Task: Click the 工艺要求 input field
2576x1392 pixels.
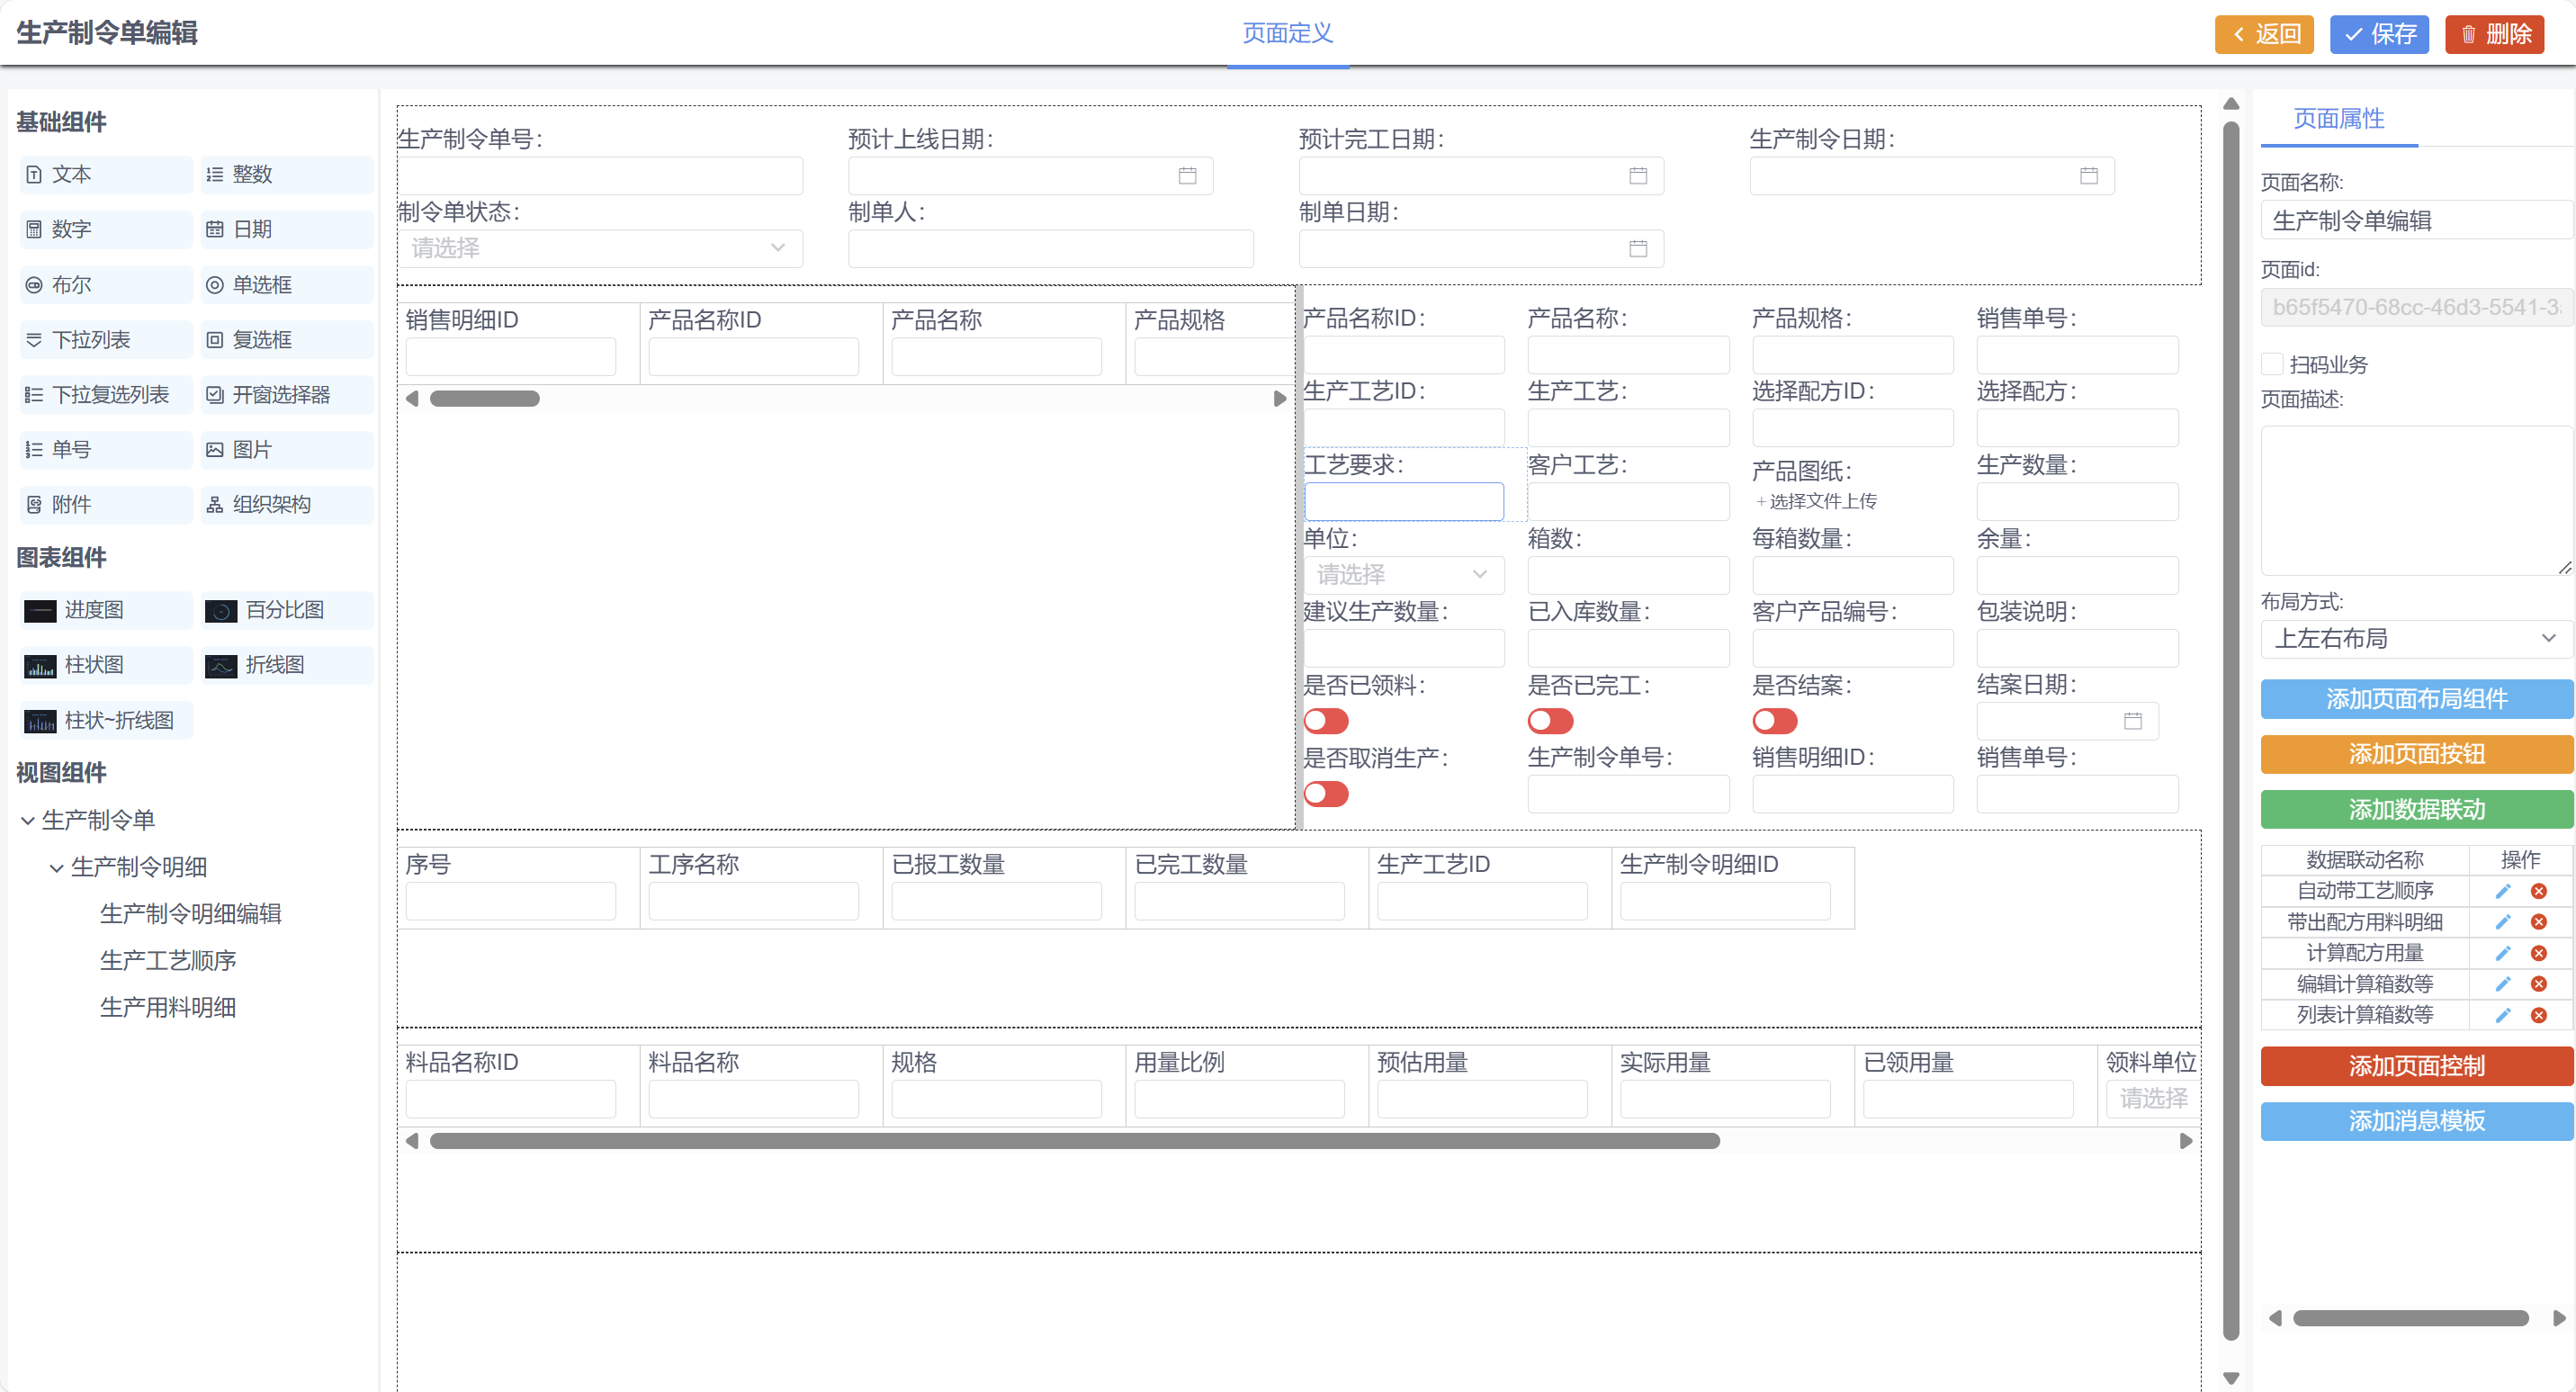Action: (1403, 501)
